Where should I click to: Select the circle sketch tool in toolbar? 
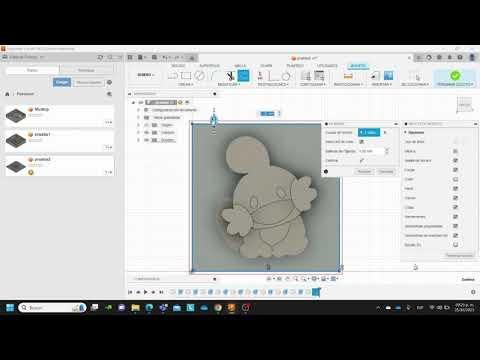(199, 76)
